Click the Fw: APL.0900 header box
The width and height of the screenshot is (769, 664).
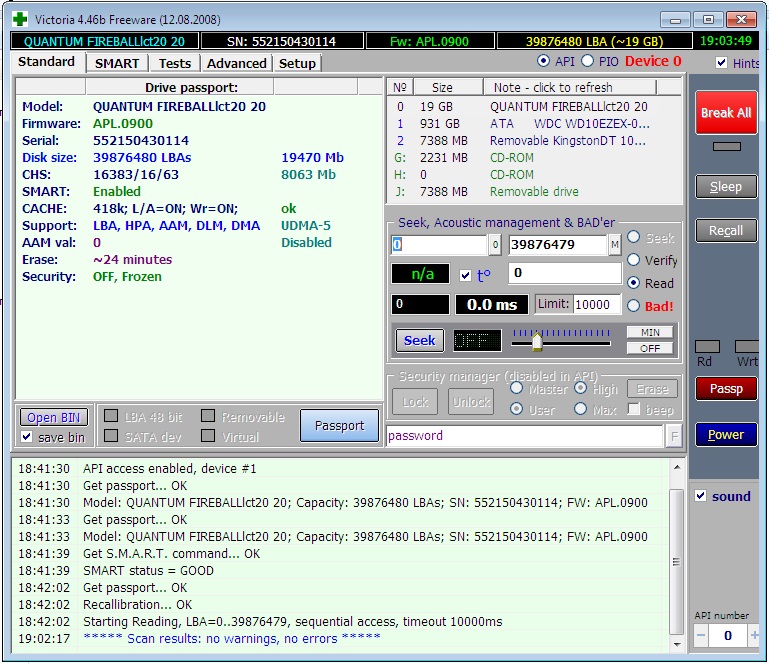tap(429, 41)
